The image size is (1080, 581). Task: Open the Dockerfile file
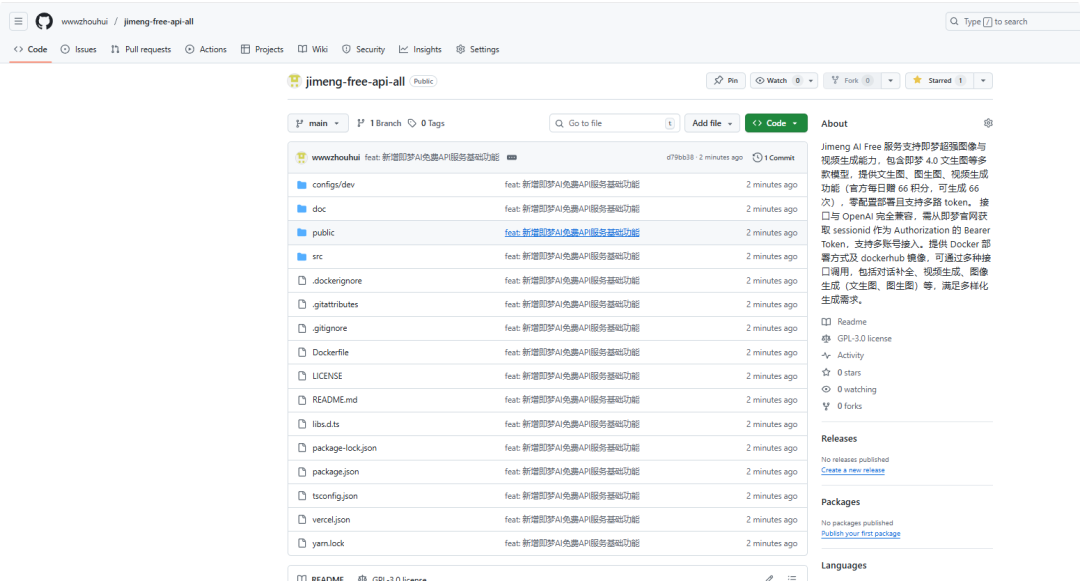click(x=330, y=353)
